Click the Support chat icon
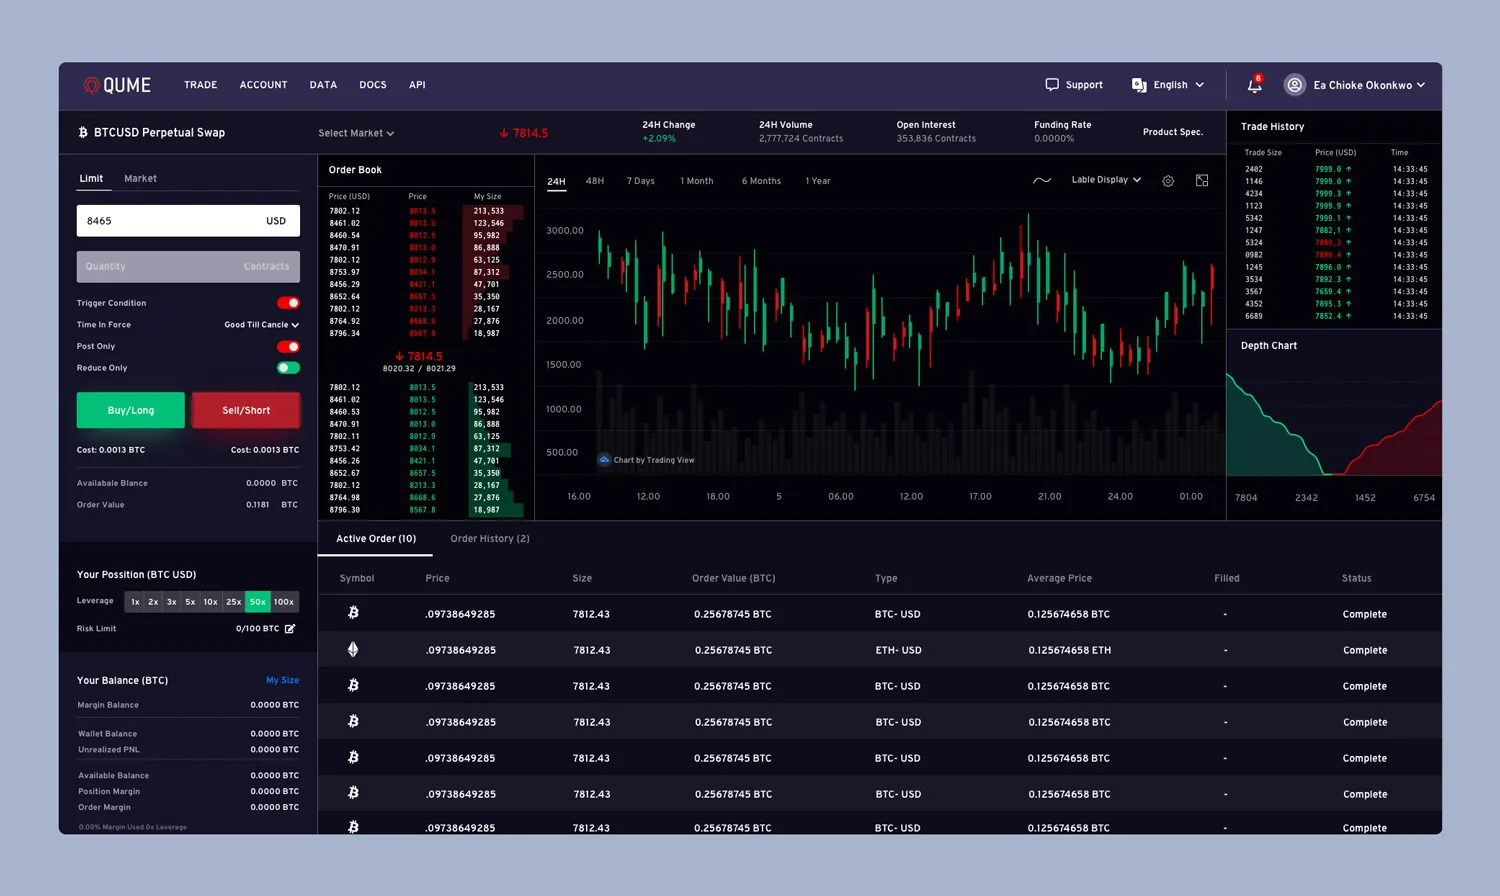This screenshot has height=896, width=1500. click(x=1052, y=85)
